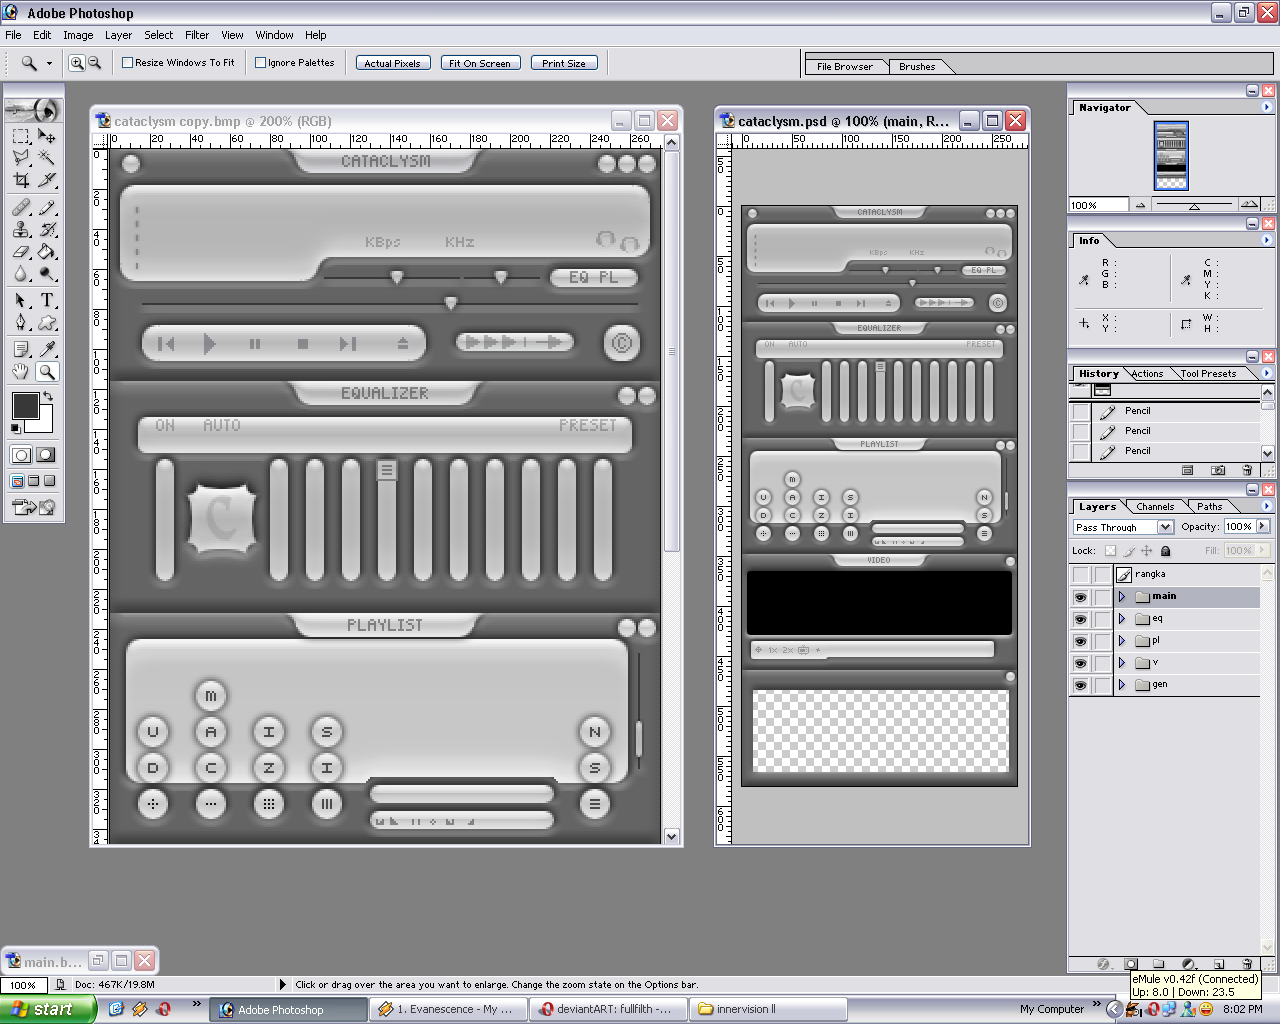Expand the eq layer set
Screen dimensions: 1280x1024
[1122, 619]
